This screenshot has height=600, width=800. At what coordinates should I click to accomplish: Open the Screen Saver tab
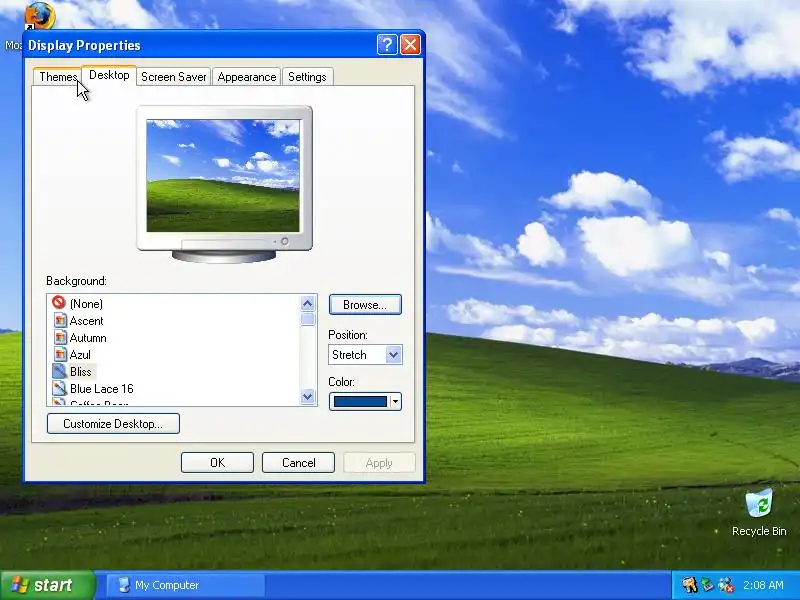click(x=173, y=77)
